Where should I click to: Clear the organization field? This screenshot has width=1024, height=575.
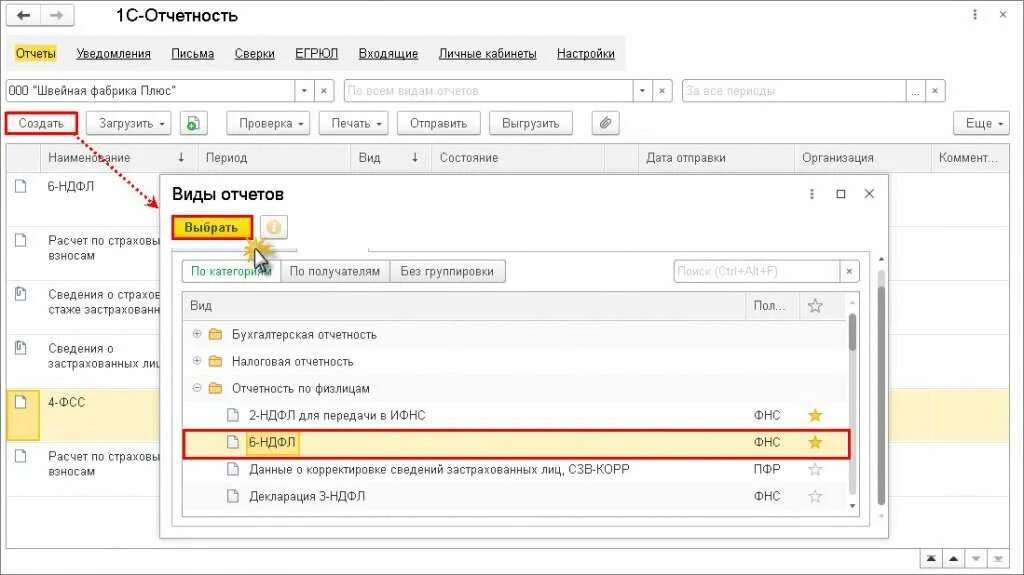(324, 91)
